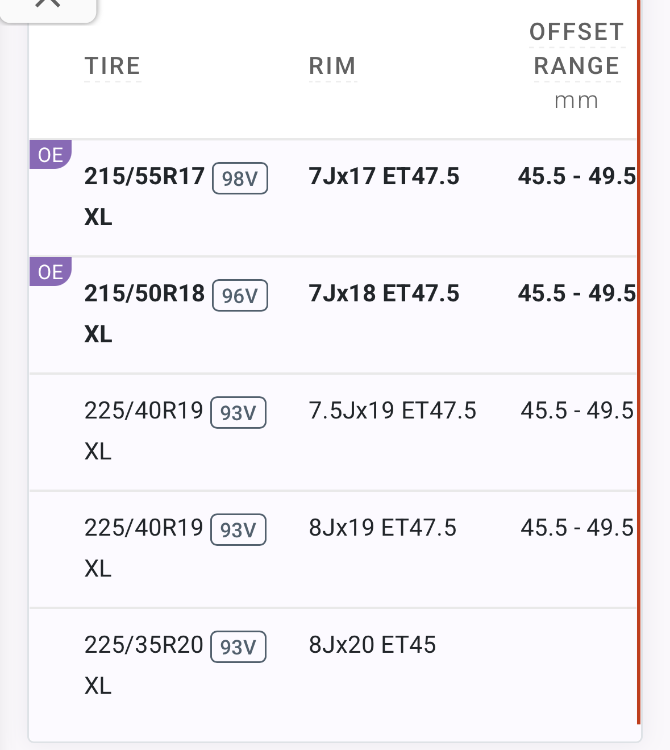Viewport: 670px width, 750px height.
Task: Click the XL label under 215/50R18
Action: 98,334
